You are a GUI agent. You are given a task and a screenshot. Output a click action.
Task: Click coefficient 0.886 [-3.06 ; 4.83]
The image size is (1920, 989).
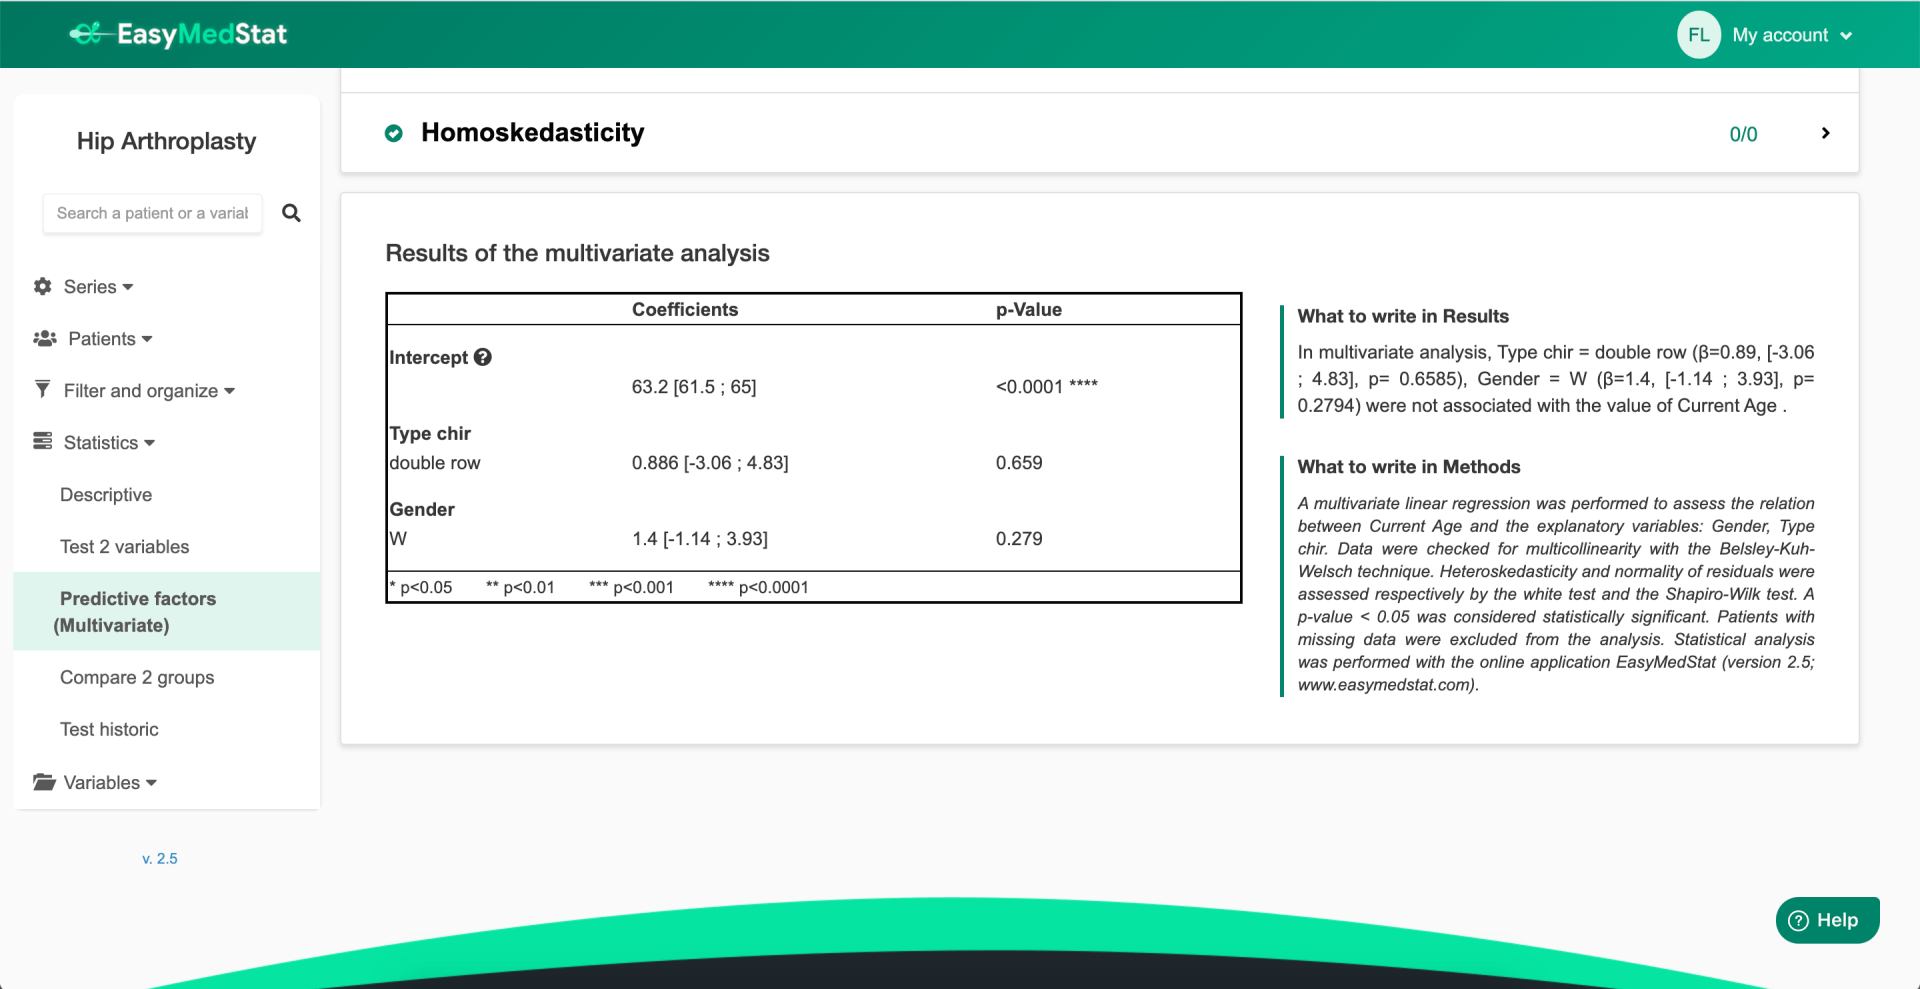(710, 463)
